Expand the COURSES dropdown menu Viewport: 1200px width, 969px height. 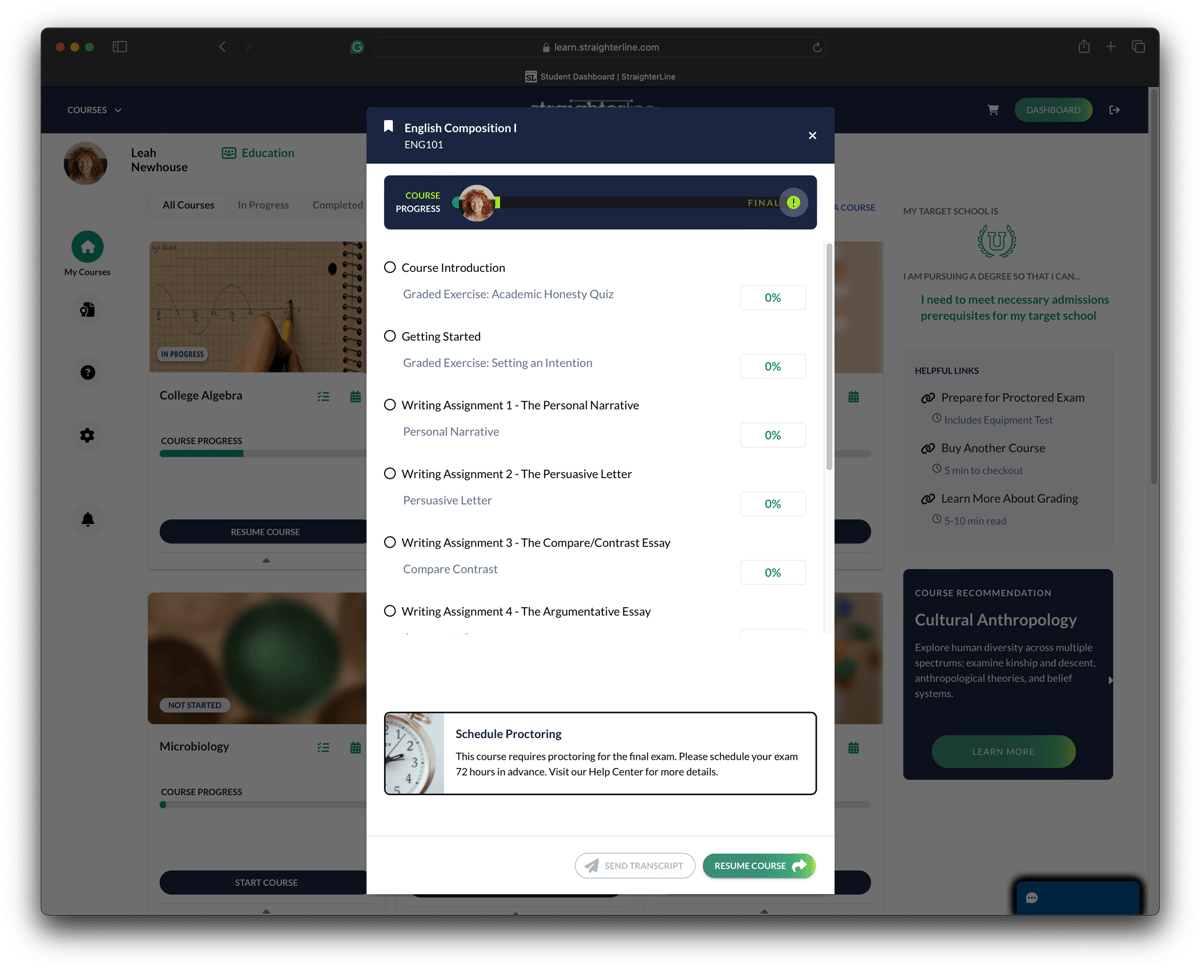[x=94, y=110]
